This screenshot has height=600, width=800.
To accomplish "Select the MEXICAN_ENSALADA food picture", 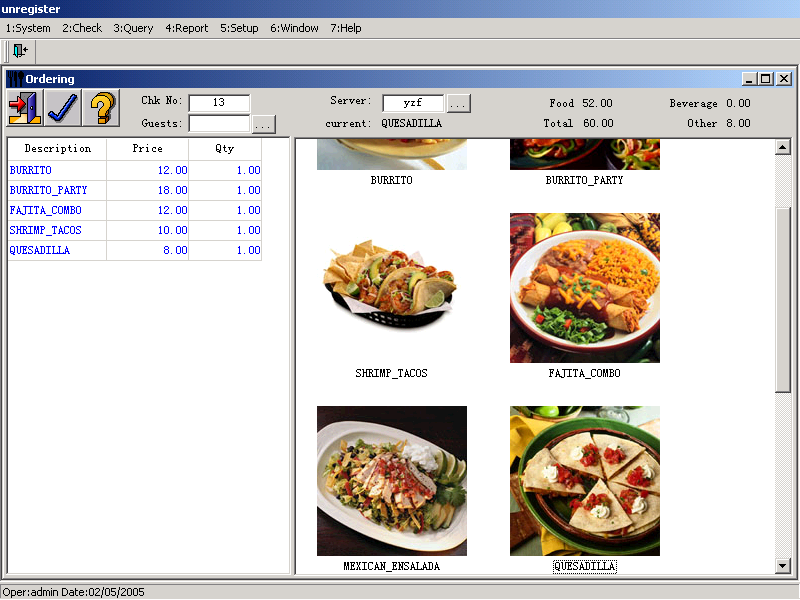I will (392, 481).
